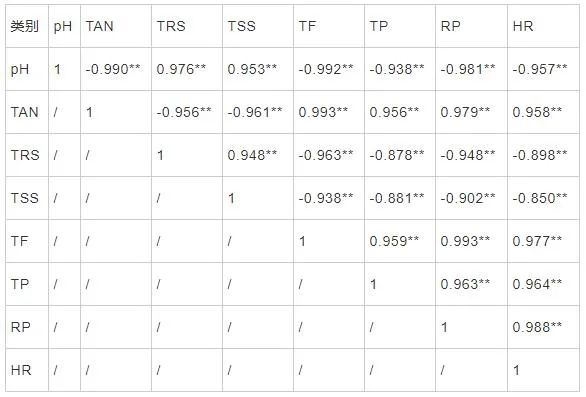The height and width of the screenshot is (397, 586).
Task: Click the 0.948** value in TRS row
Action: tap(252, 155)
